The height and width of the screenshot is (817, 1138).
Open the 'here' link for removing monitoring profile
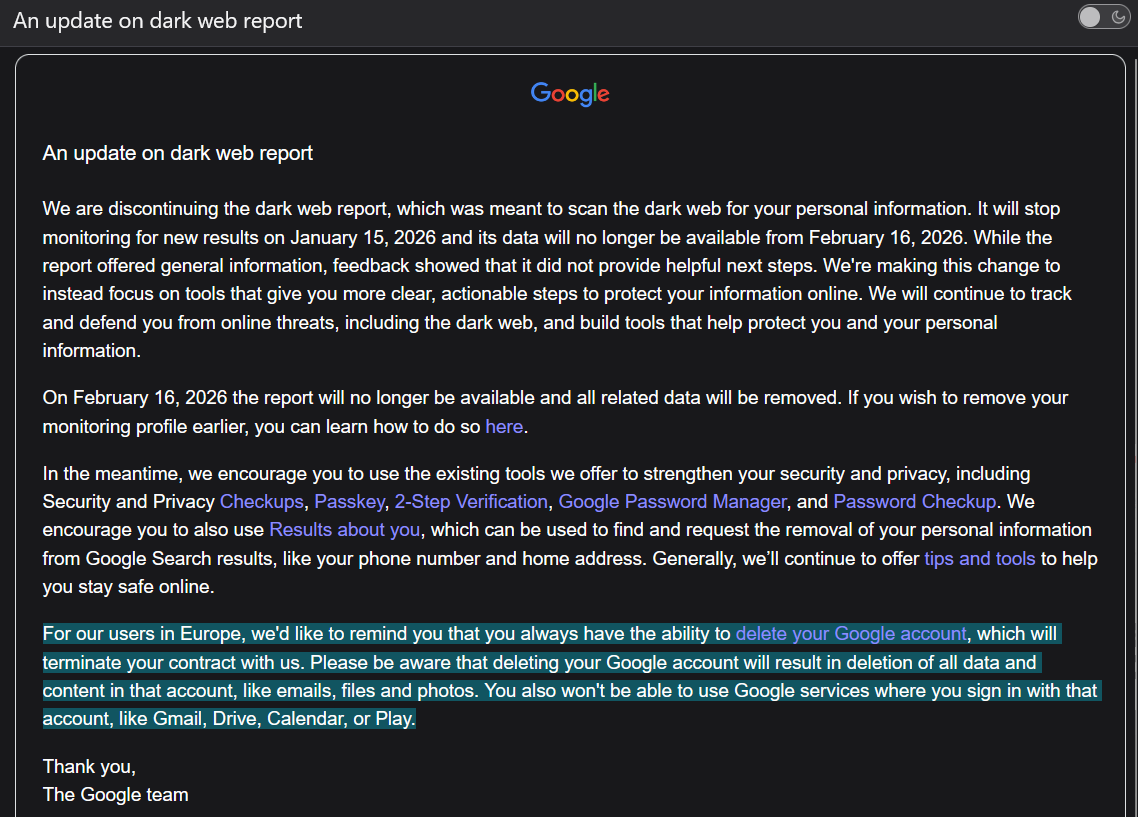pyautogui.click(x=504, y=426)
